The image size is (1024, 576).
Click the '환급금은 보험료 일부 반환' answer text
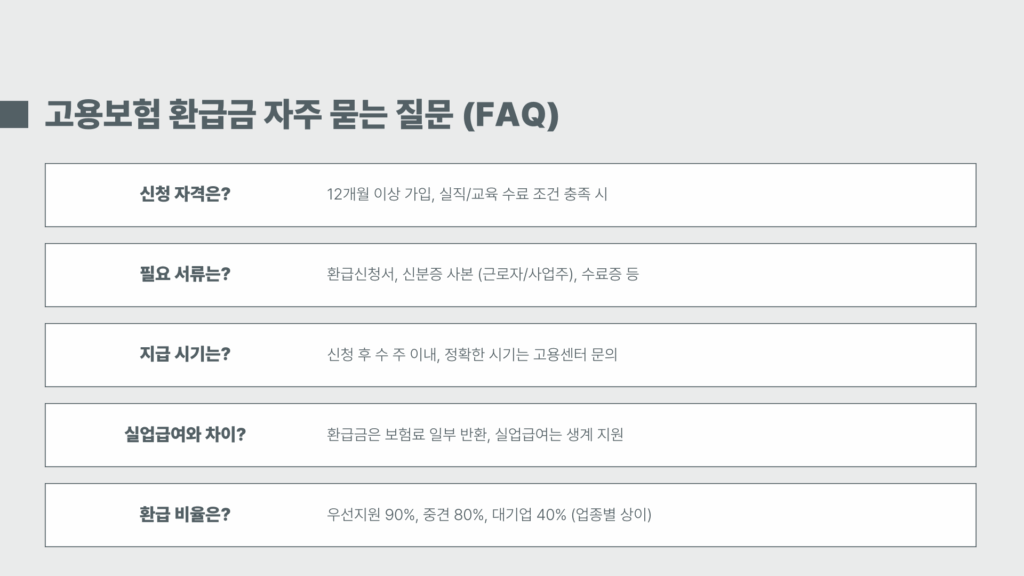point(408,434)
